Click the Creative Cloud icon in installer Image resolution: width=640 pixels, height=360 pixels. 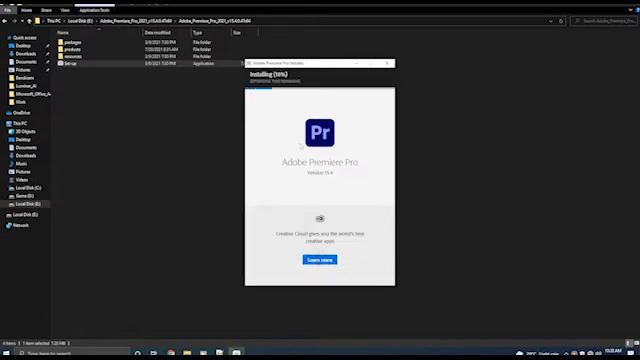click(x=320, y=219)
